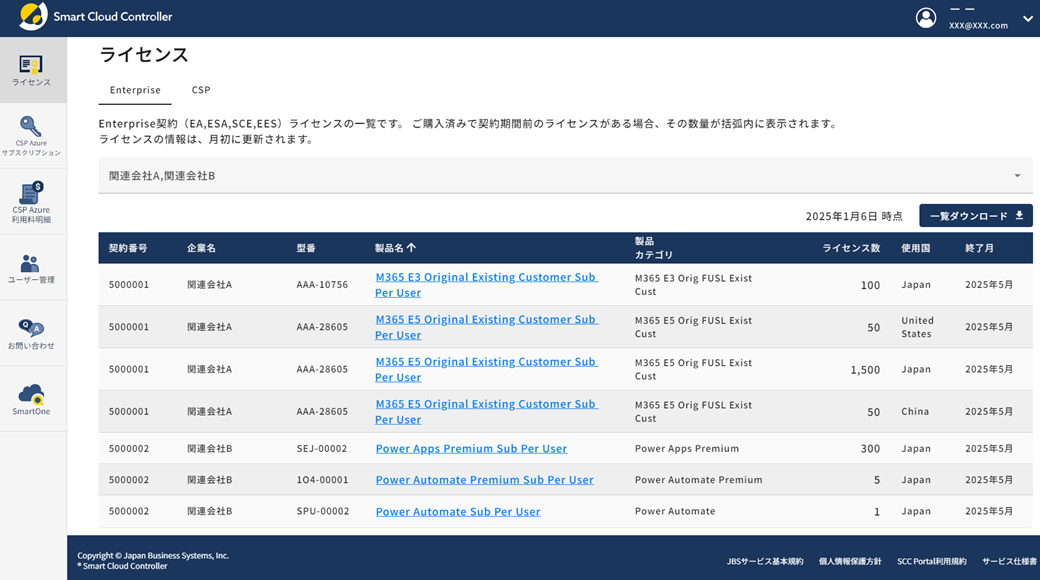This screenshot has width=1040, height=580.
Task: Click license count 100 in the E3 row
Action: coord(870,285)
